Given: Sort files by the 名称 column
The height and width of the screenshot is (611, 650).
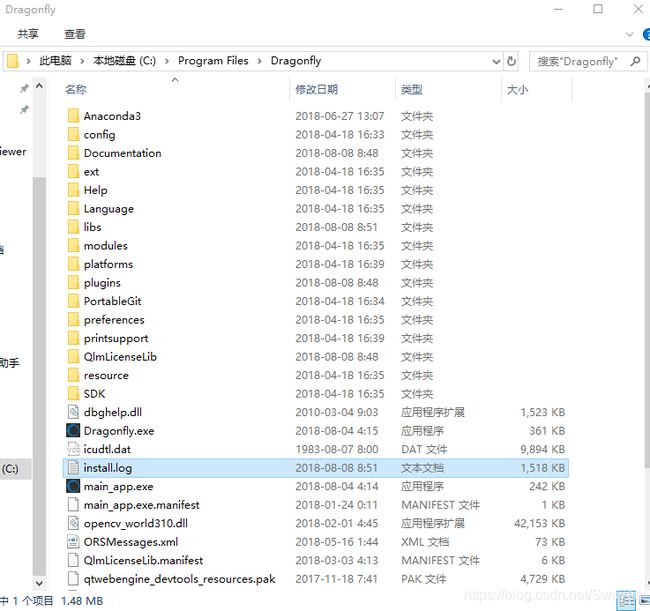Looking at the screenshot, I should pyautogui.click(x=76, y=89).
